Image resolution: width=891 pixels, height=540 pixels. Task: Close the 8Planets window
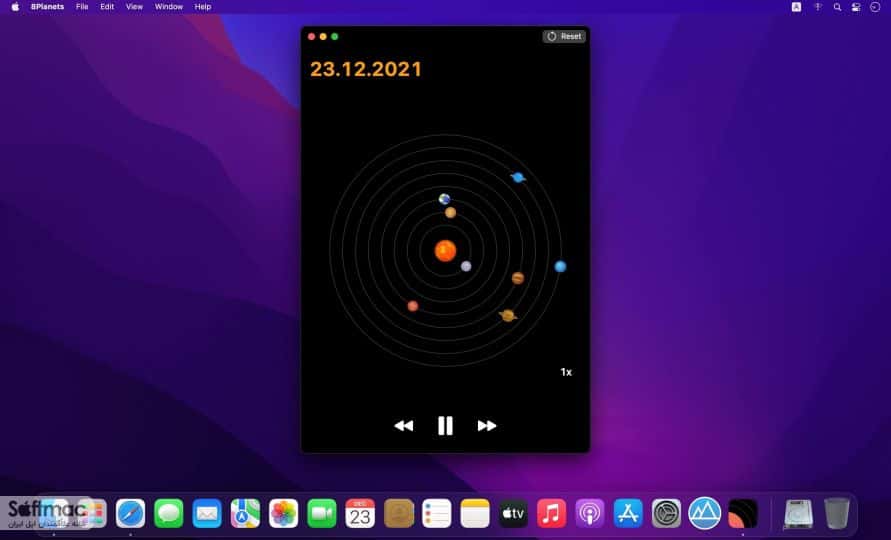[x=311, y=36]
